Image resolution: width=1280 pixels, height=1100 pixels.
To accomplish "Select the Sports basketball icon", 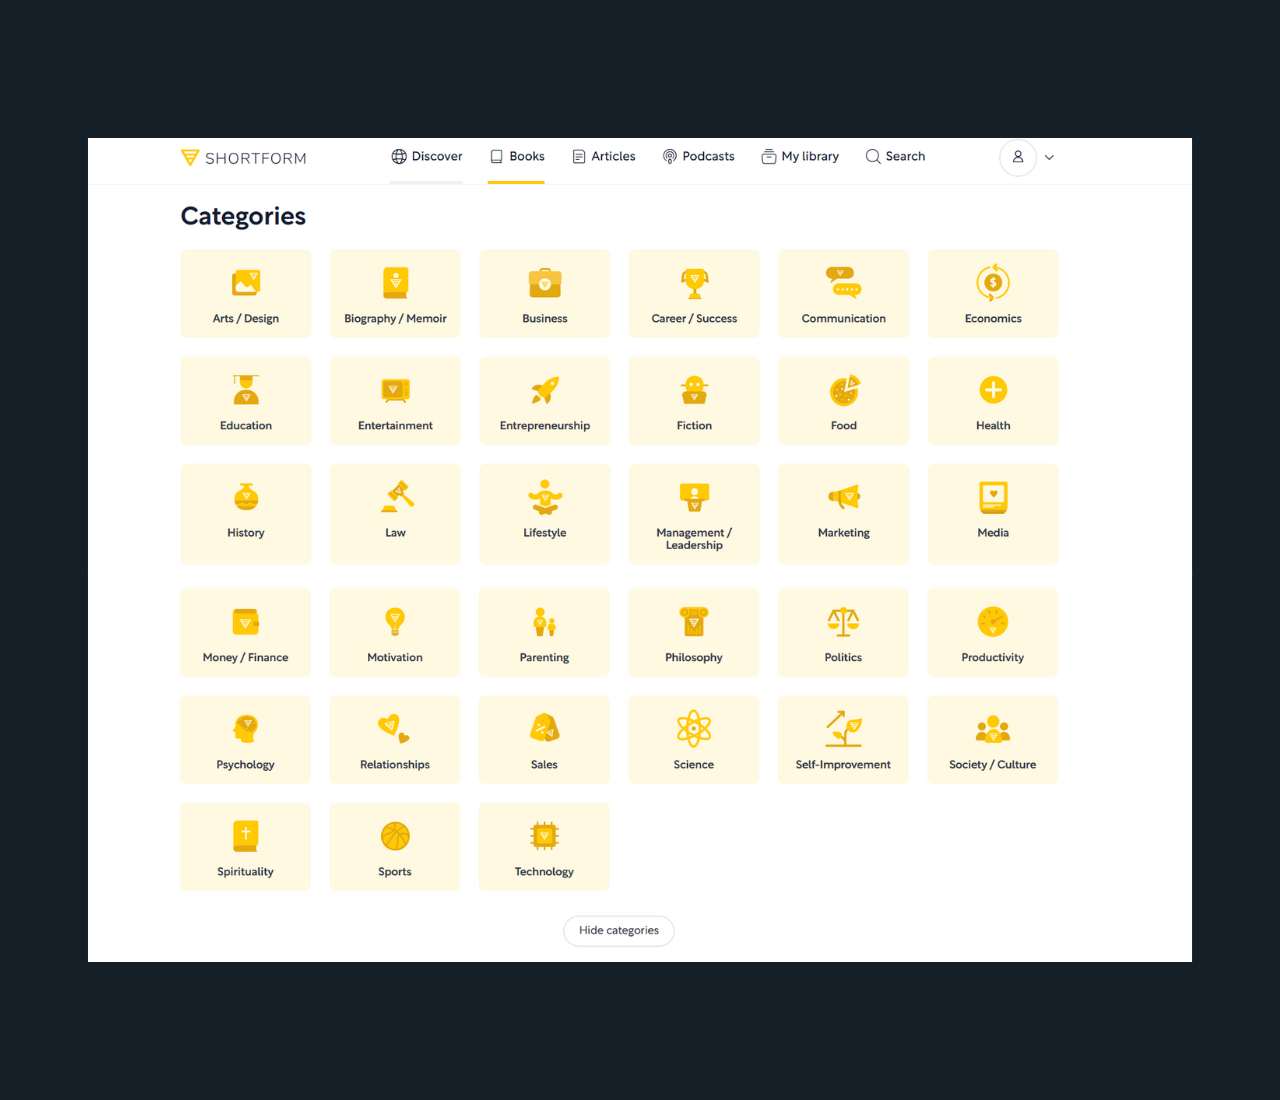I will coord(395,836).
